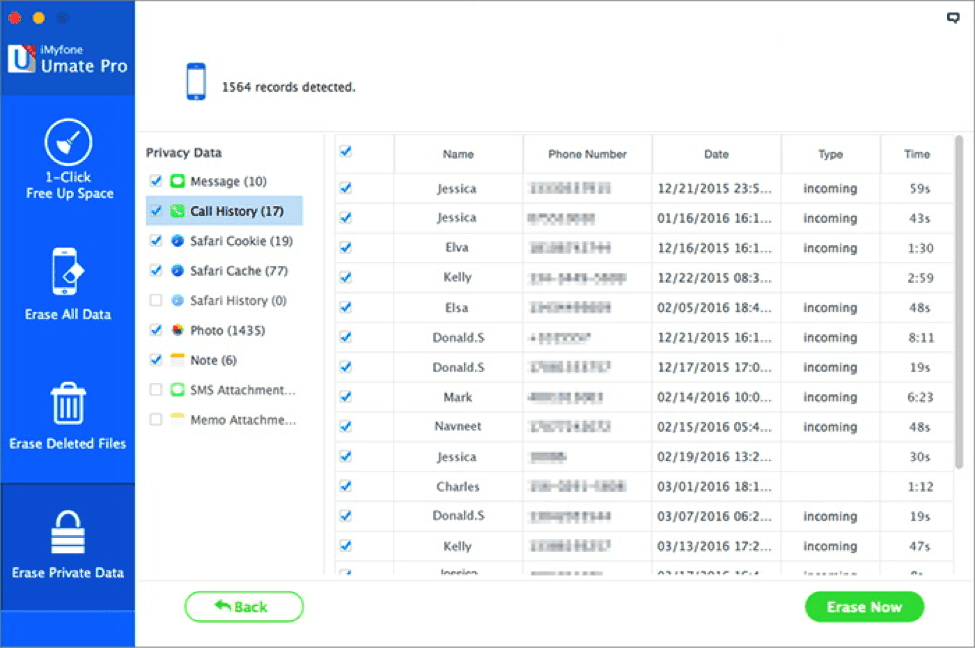Click the Elsa name cell
Screen dimensions: 975x648
[x=457, y=308]
